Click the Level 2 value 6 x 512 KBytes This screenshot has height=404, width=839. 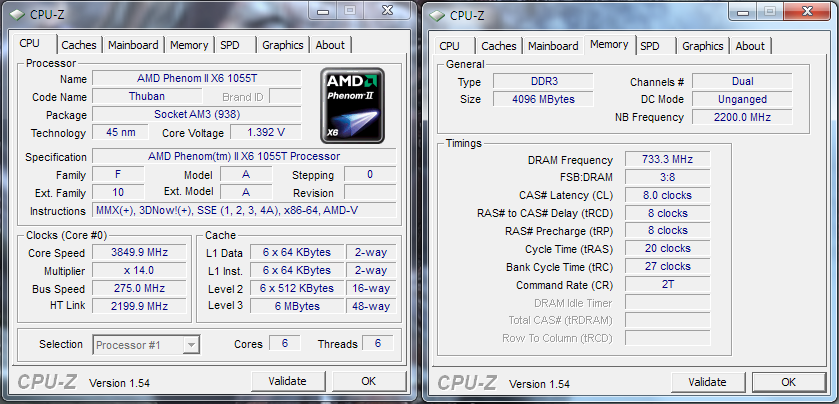(296, 288)
